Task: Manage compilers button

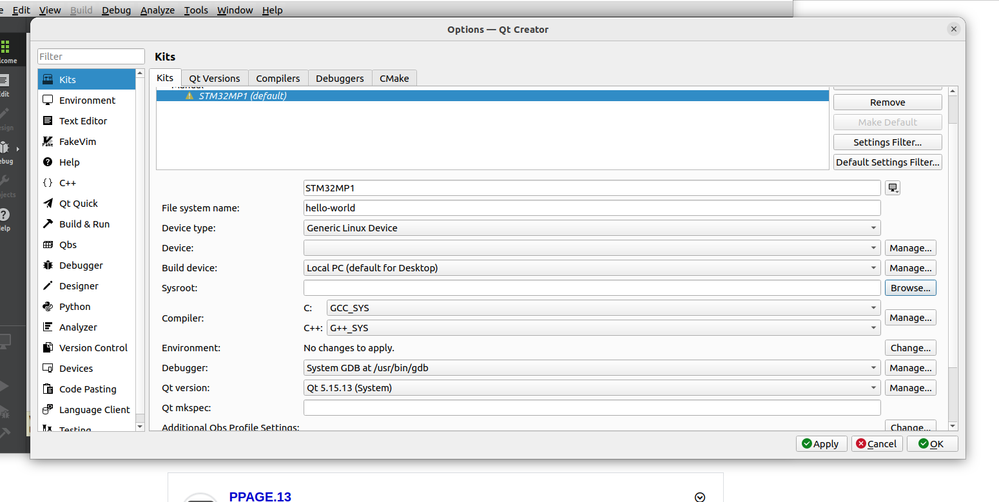Action: coord(910,317)
